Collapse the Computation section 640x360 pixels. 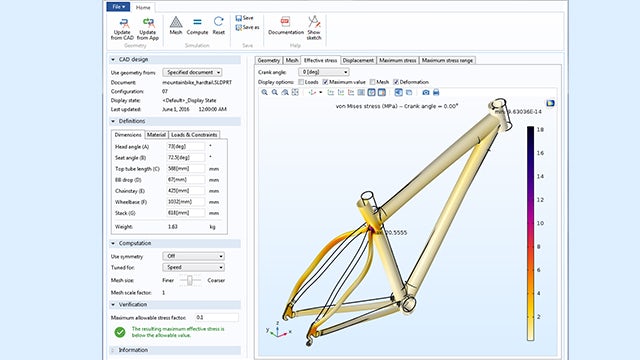click(x=113, y=243)
